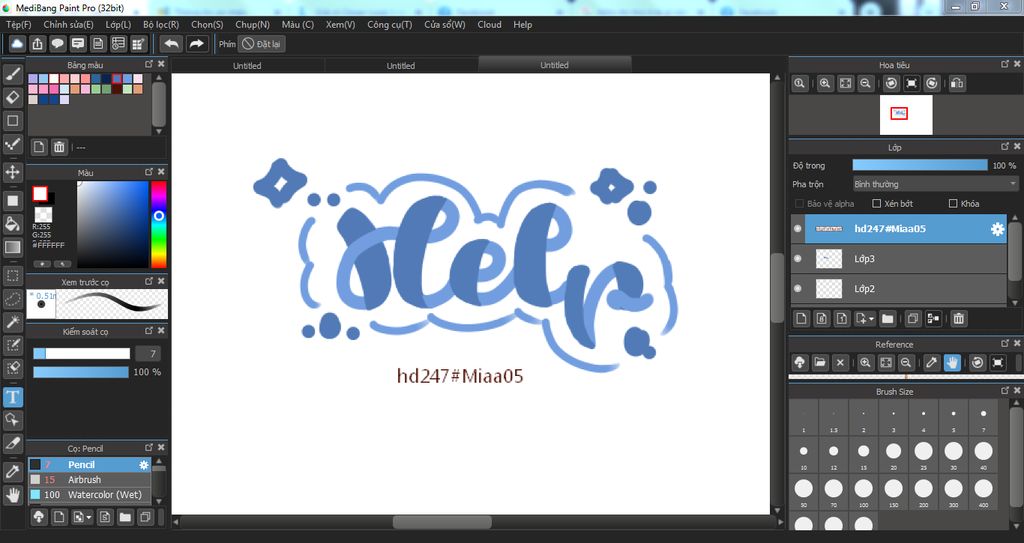Undock the Lớp panel
The image size is (1024, 543).
click(1005, 147)
